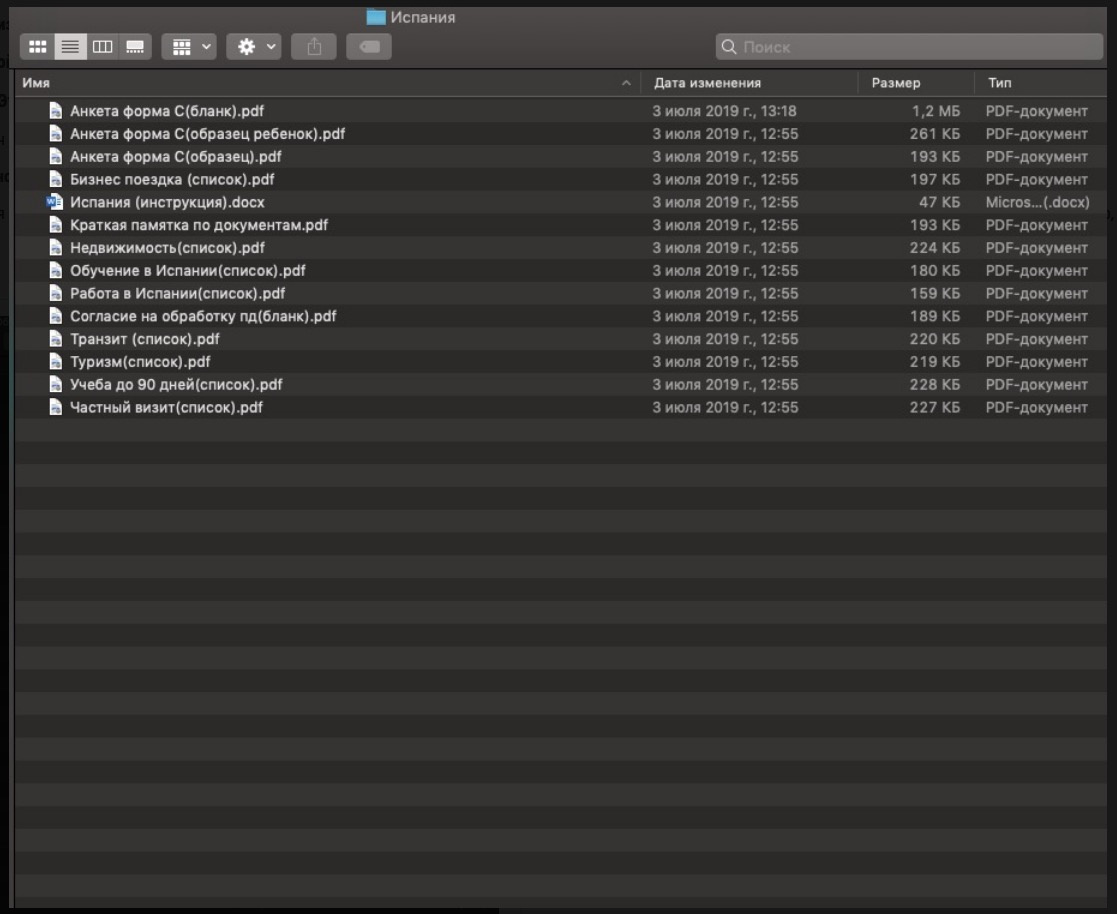Switch to column view mode
This screenshot has height=914, width=1117.
(x=103, y=47)
